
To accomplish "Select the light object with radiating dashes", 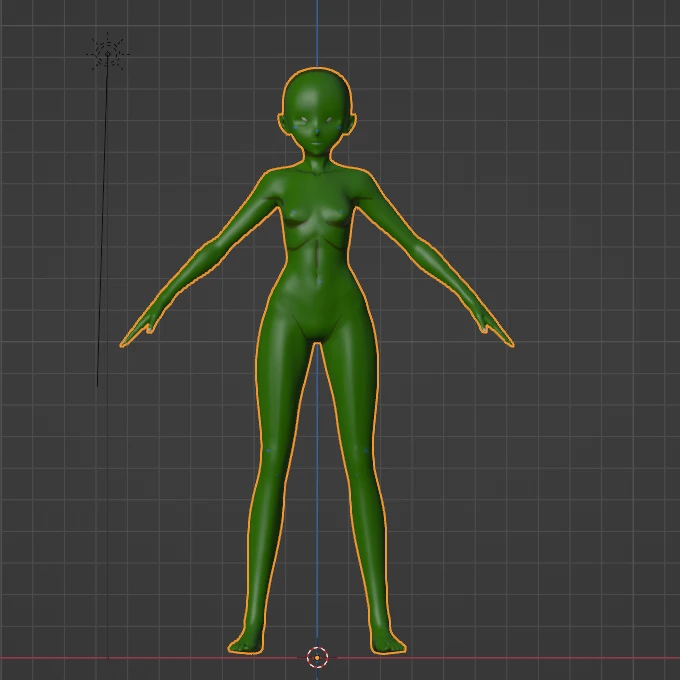I will [x=108, y=54].
